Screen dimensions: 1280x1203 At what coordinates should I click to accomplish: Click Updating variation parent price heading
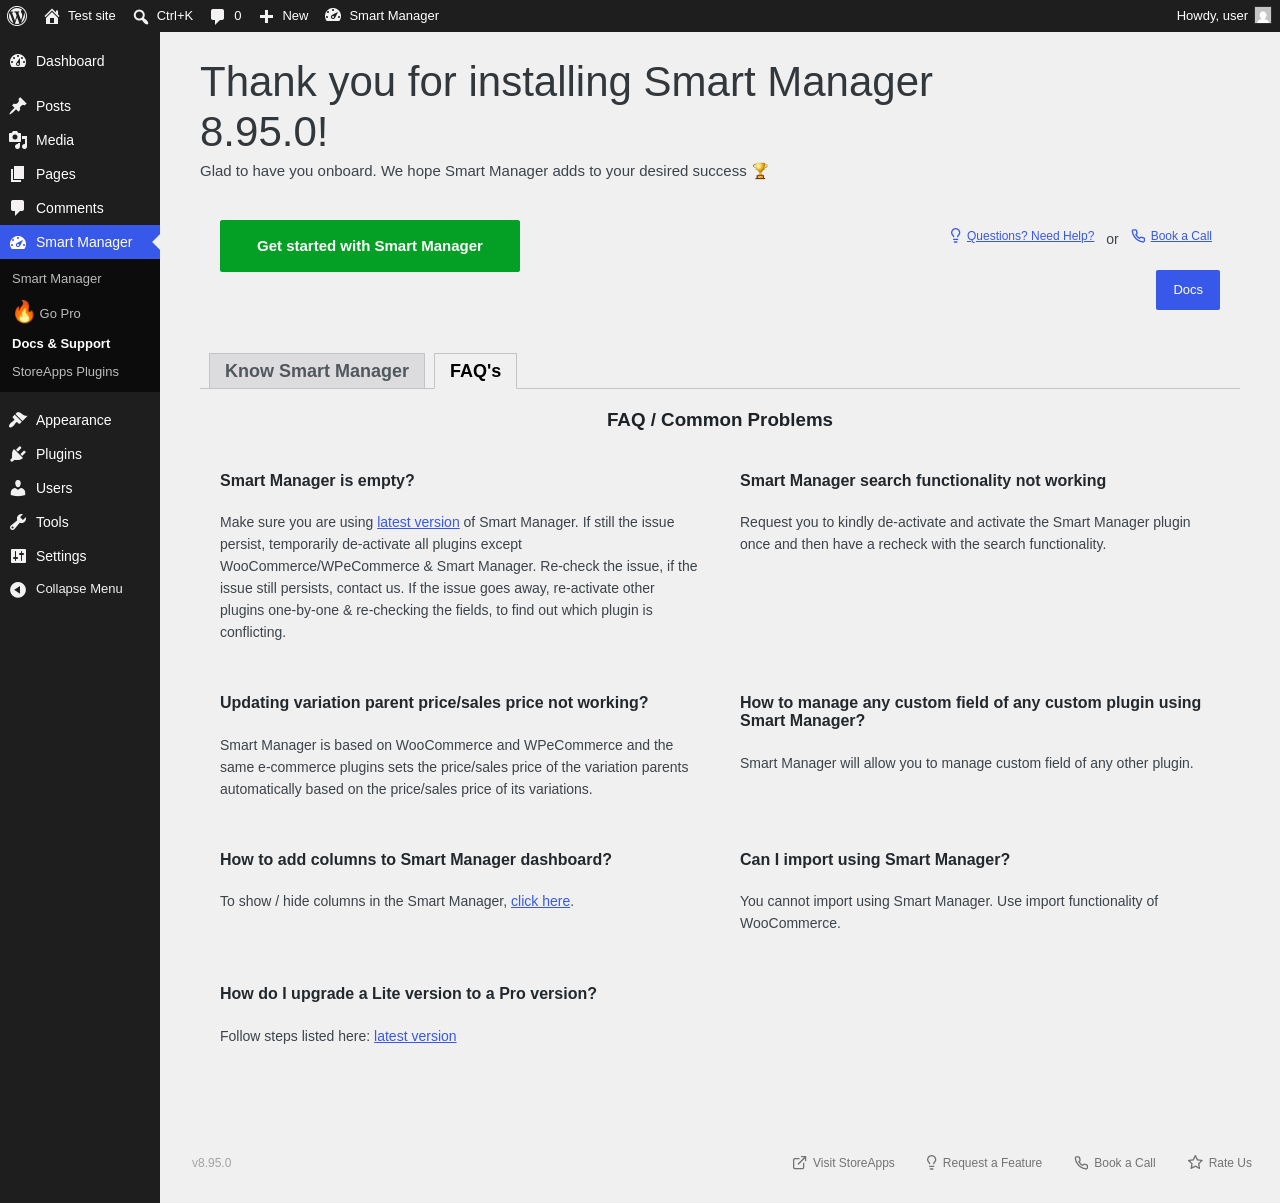[x=434, y=703]
